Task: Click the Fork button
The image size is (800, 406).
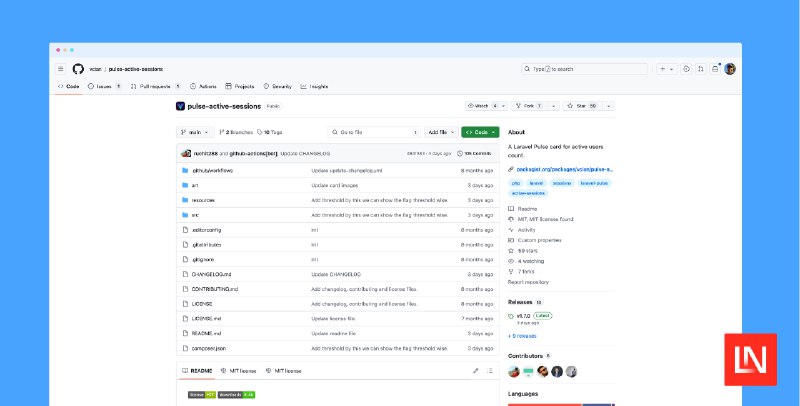Action: coord(530,106)
